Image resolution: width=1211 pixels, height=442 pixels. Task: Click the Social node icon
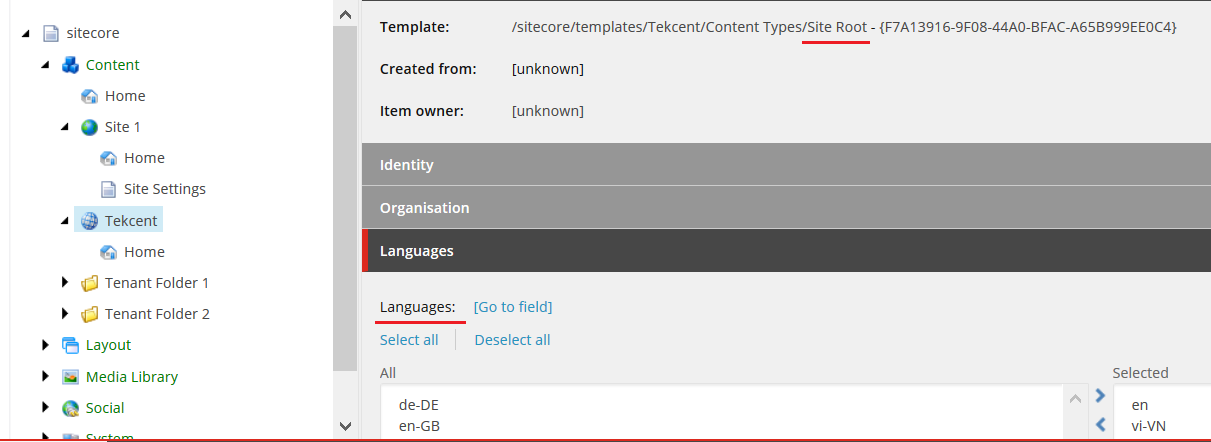[70, 408]
